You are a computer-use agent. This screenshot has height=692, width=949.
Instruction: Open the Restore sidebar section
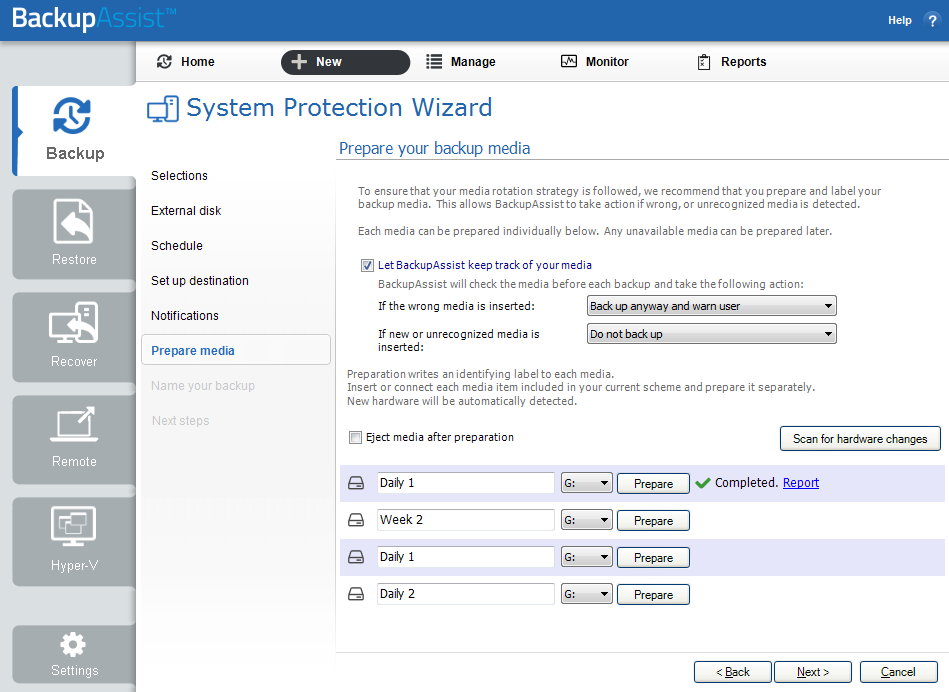click(x=74, y=234)
